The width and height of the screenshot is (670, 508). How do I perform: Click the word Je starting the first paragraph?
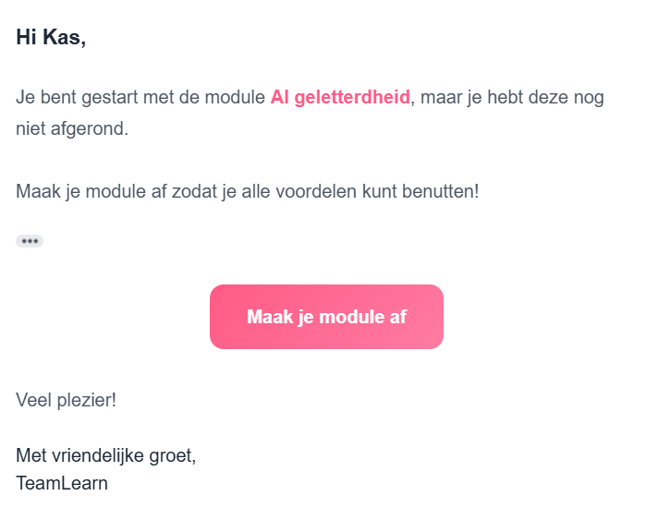[x=24, y=98]
